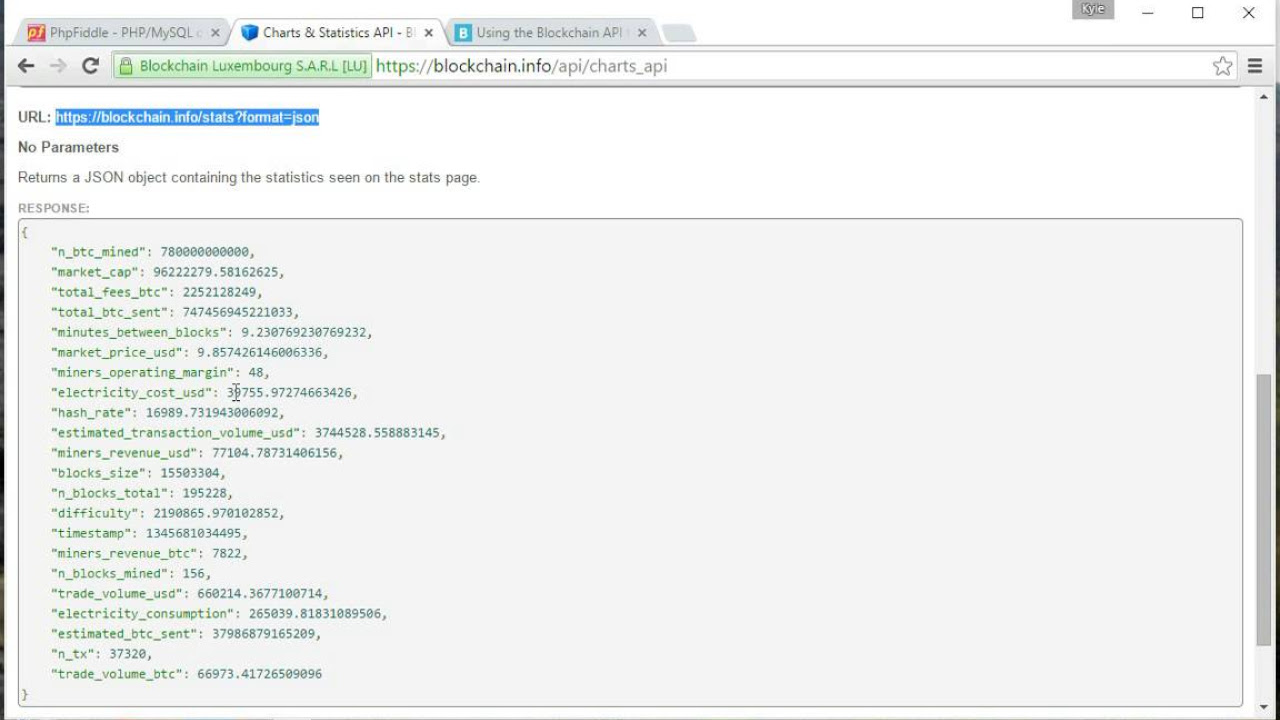
Task: Click the trade_volume_usd line
Action: pyautogui.click(x=190, y=593)
